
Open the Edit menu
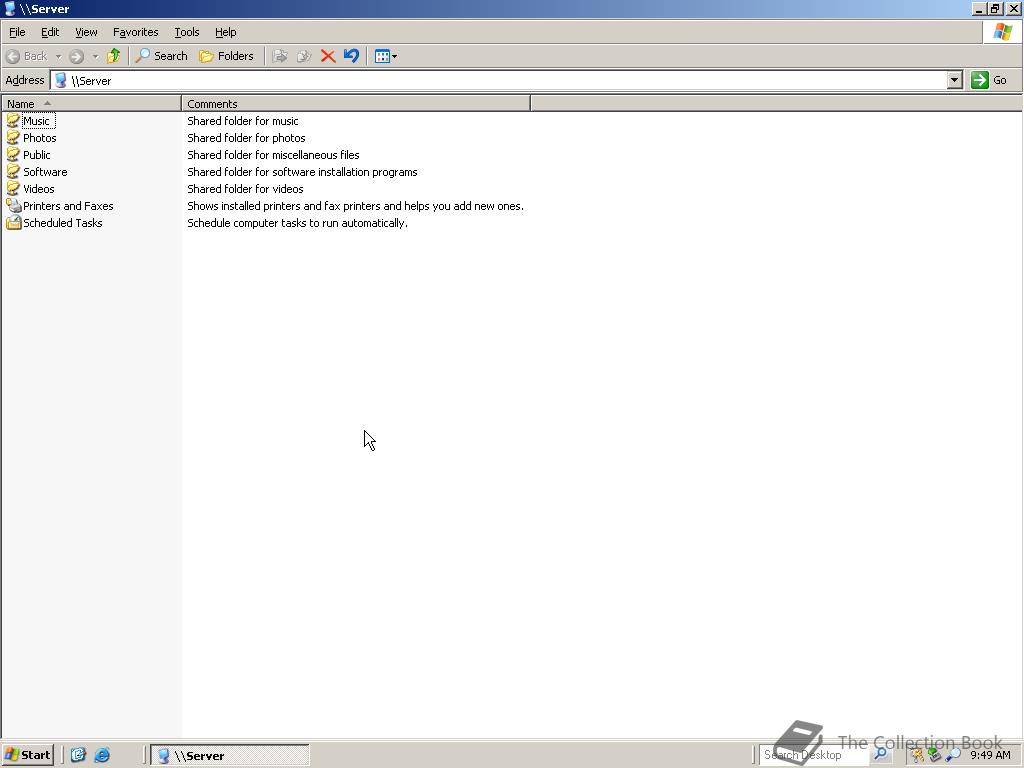[50, 32]
